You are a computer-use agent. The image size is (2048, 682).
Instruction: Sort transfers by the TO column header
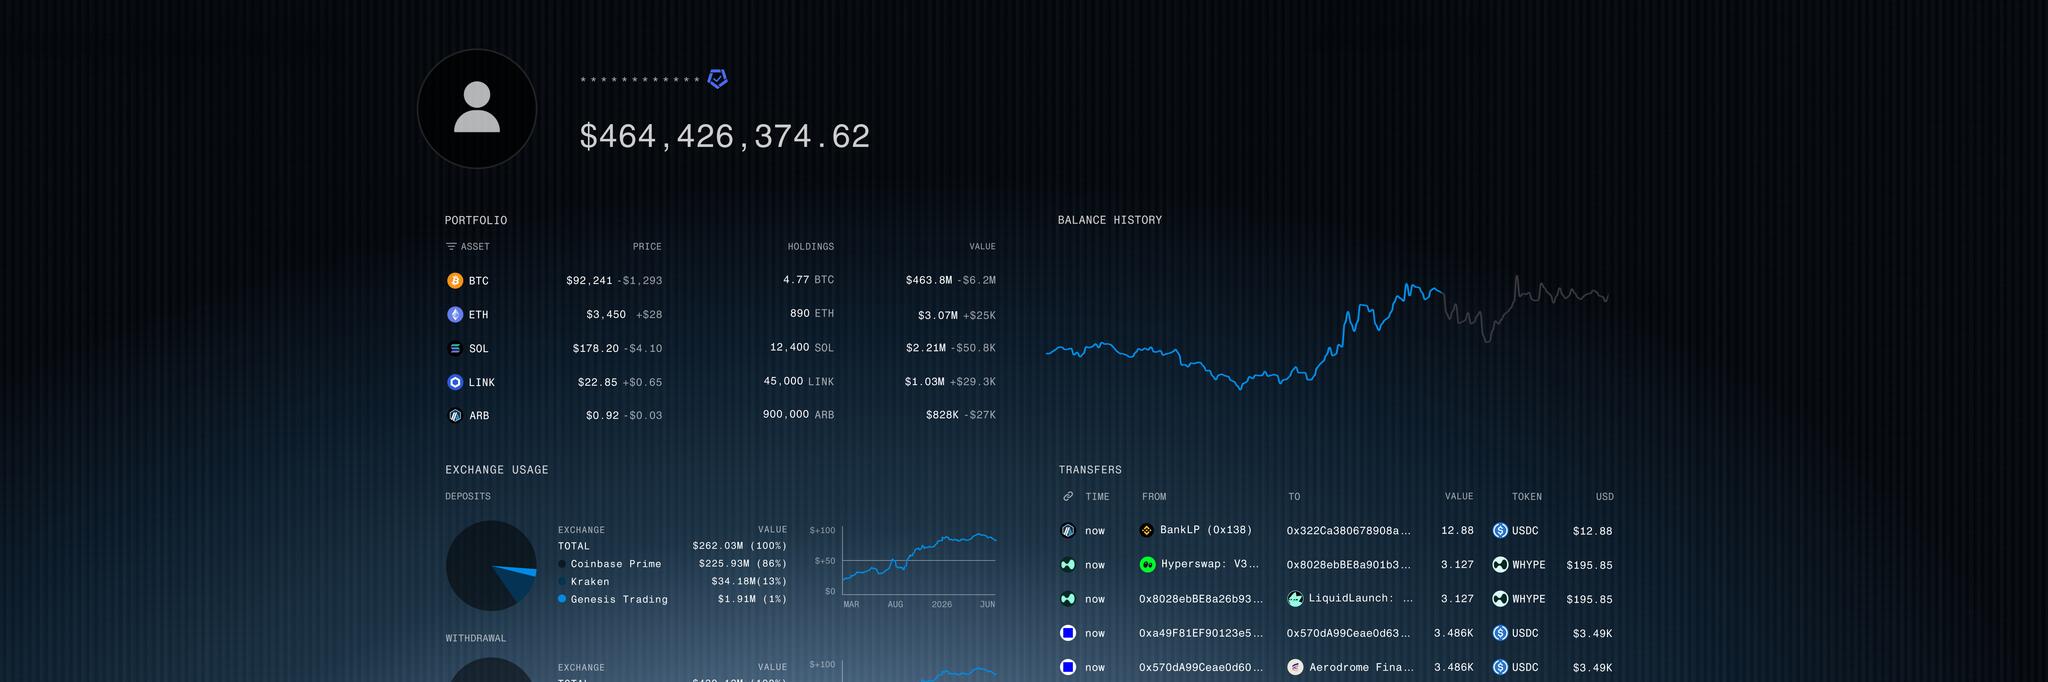pos(1294,497)
